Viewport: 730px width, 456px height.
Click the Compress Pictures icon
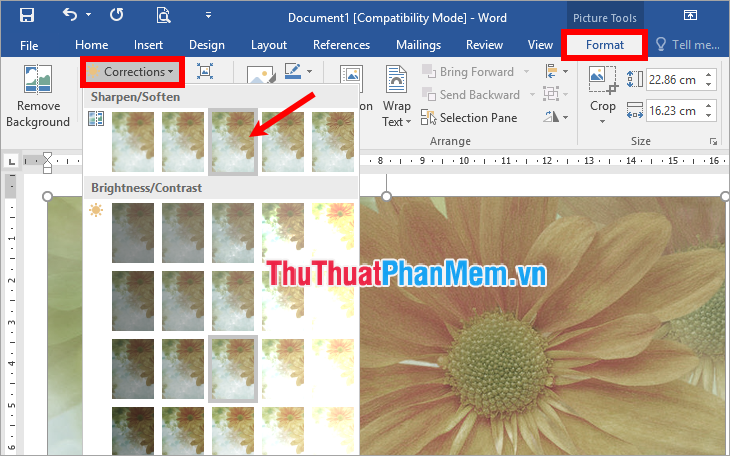coord(205,71)
